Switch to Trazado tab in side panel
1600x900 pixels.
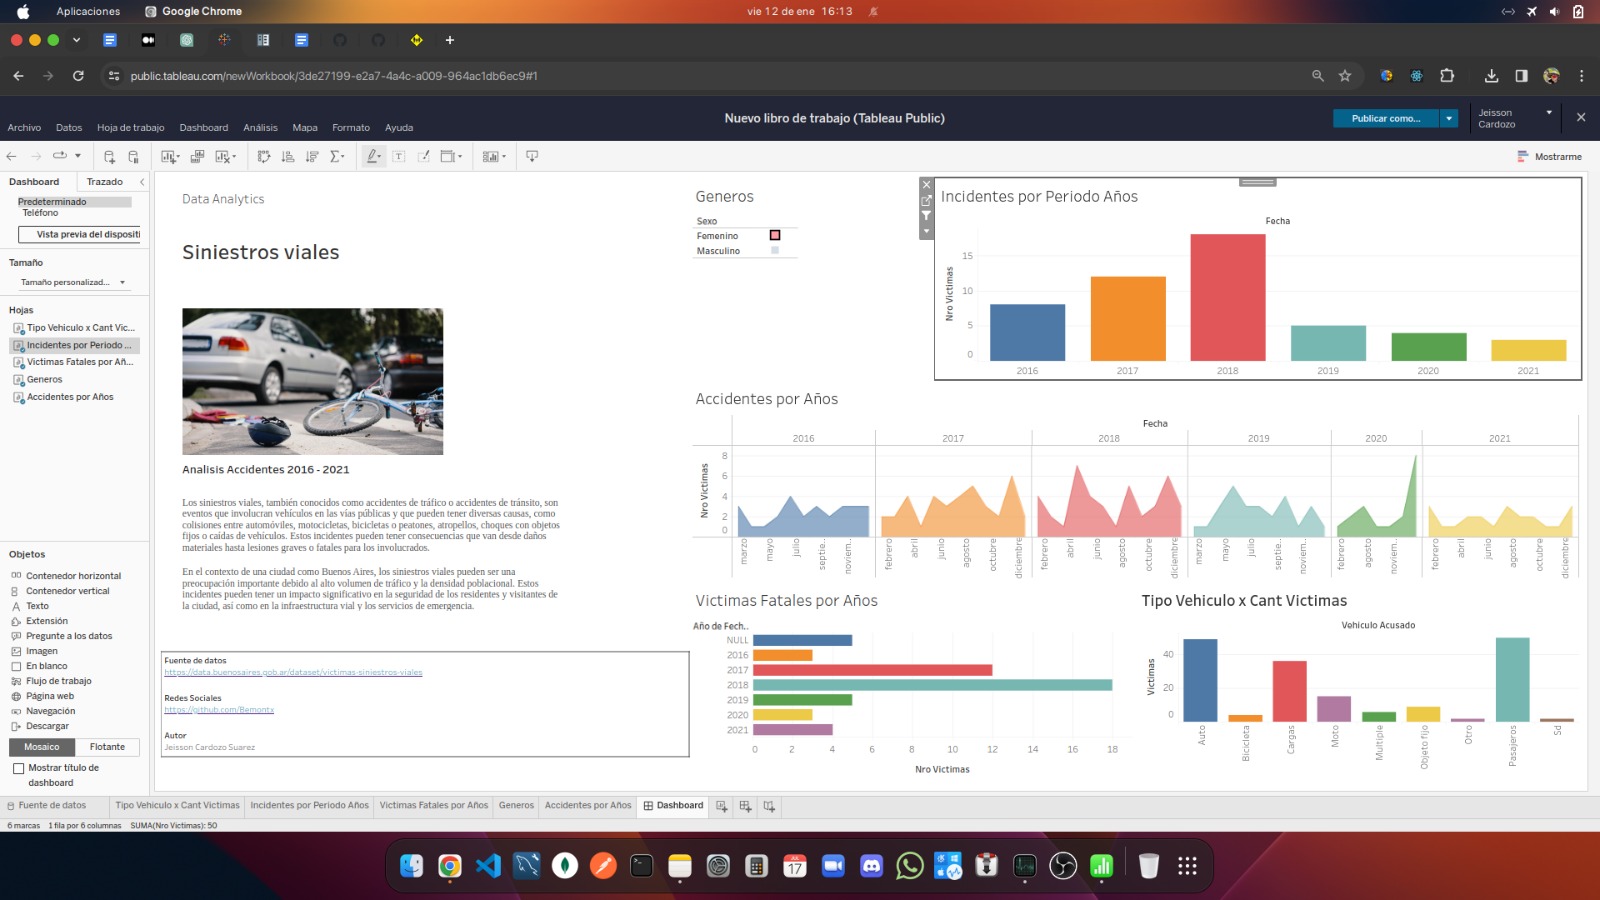click(x=105, y=182)
